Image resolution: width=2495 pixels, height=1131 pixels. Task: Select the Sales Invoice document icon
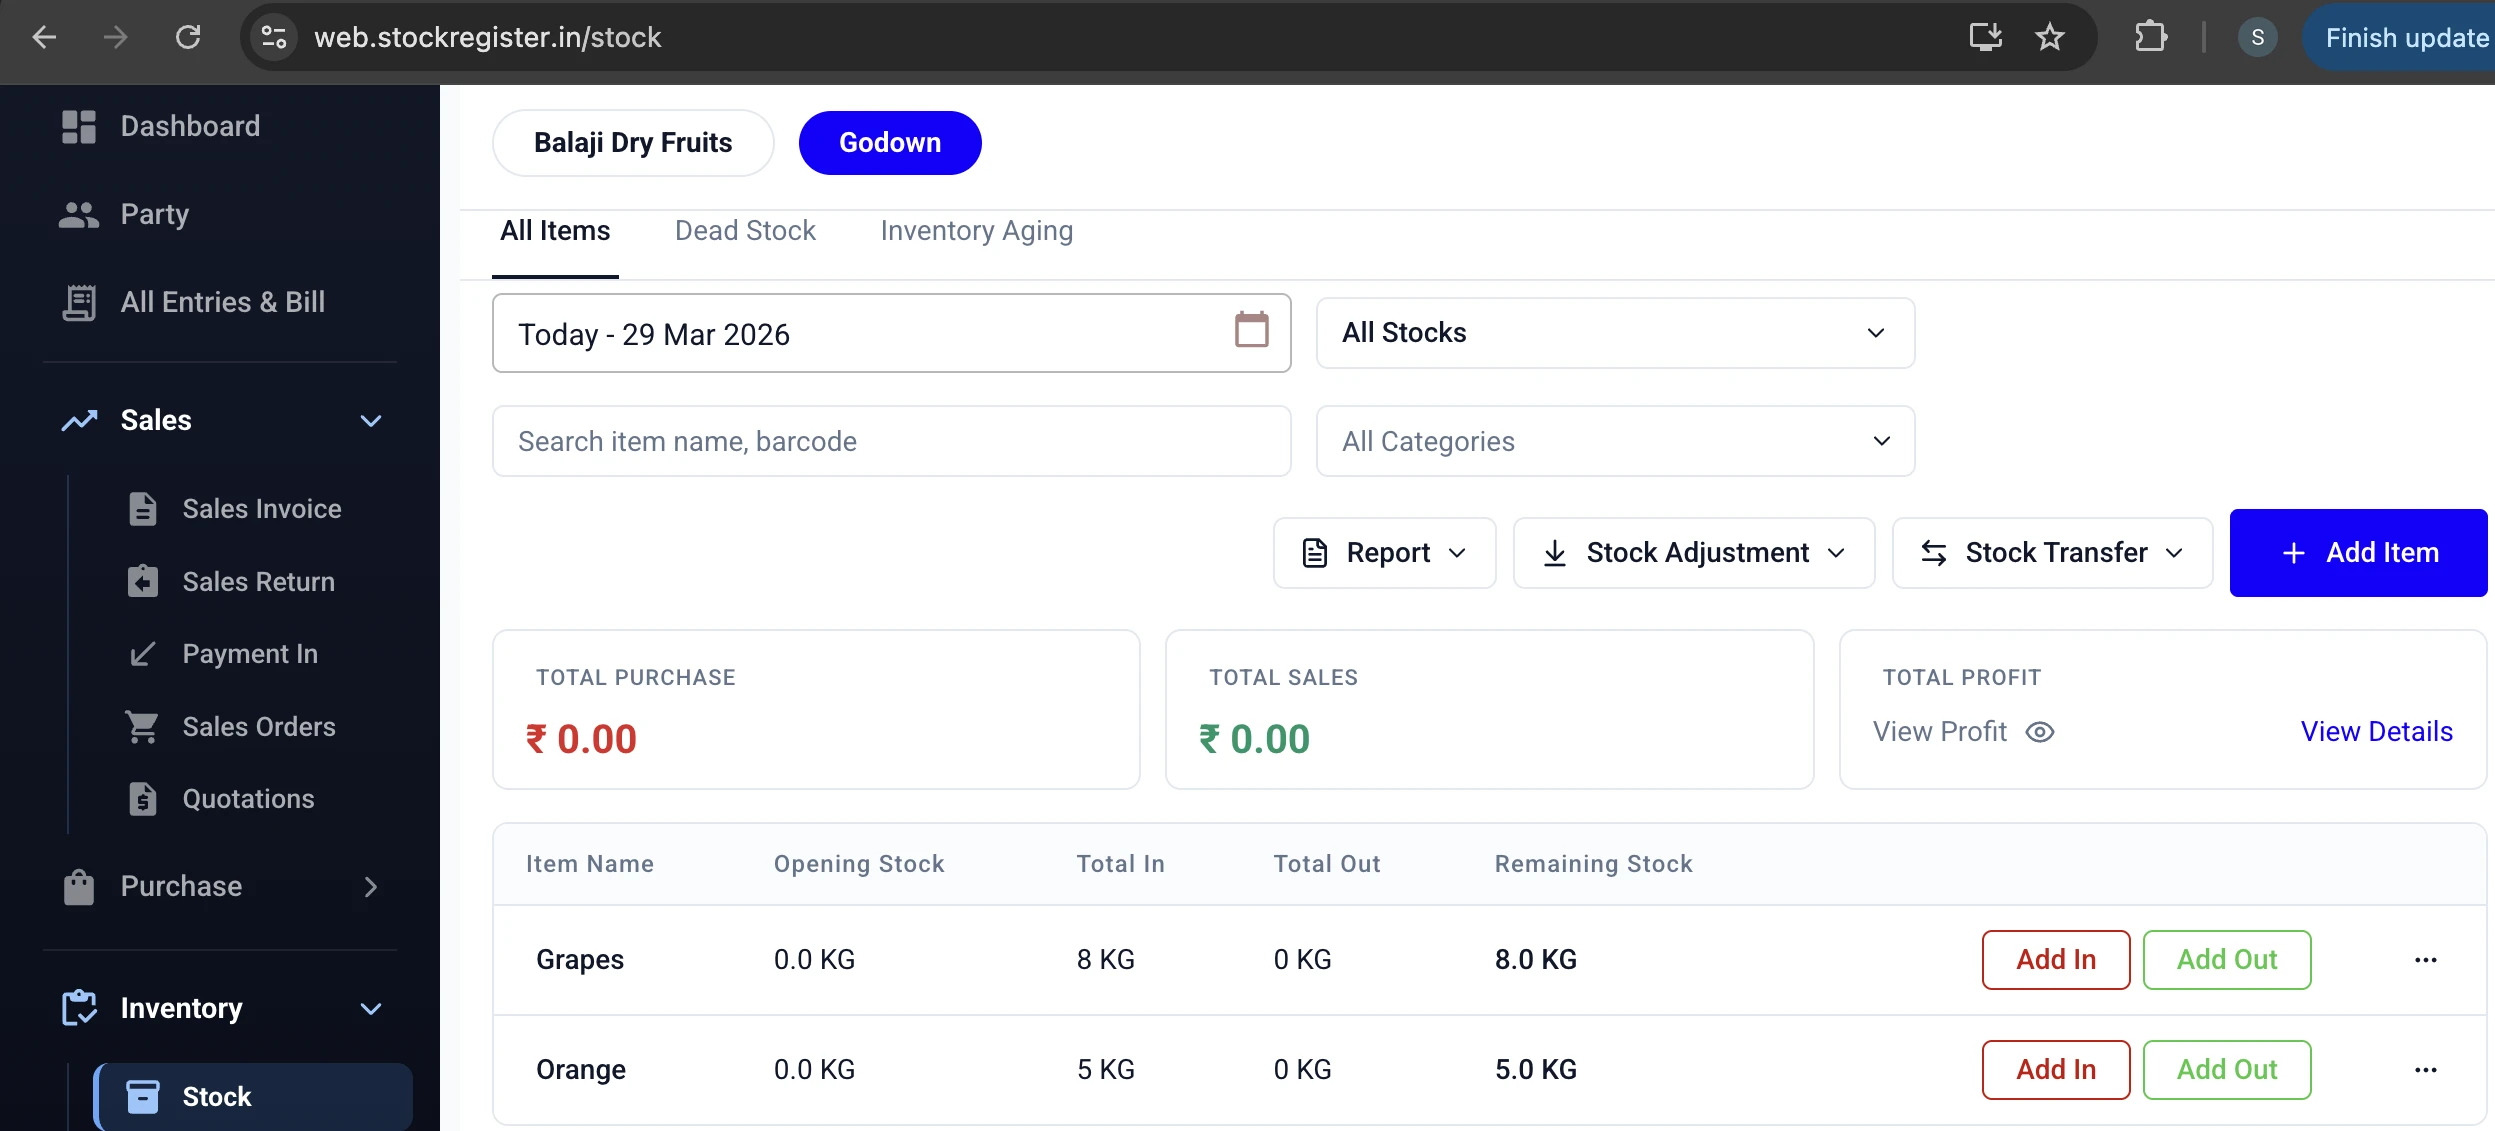point(143,508)
